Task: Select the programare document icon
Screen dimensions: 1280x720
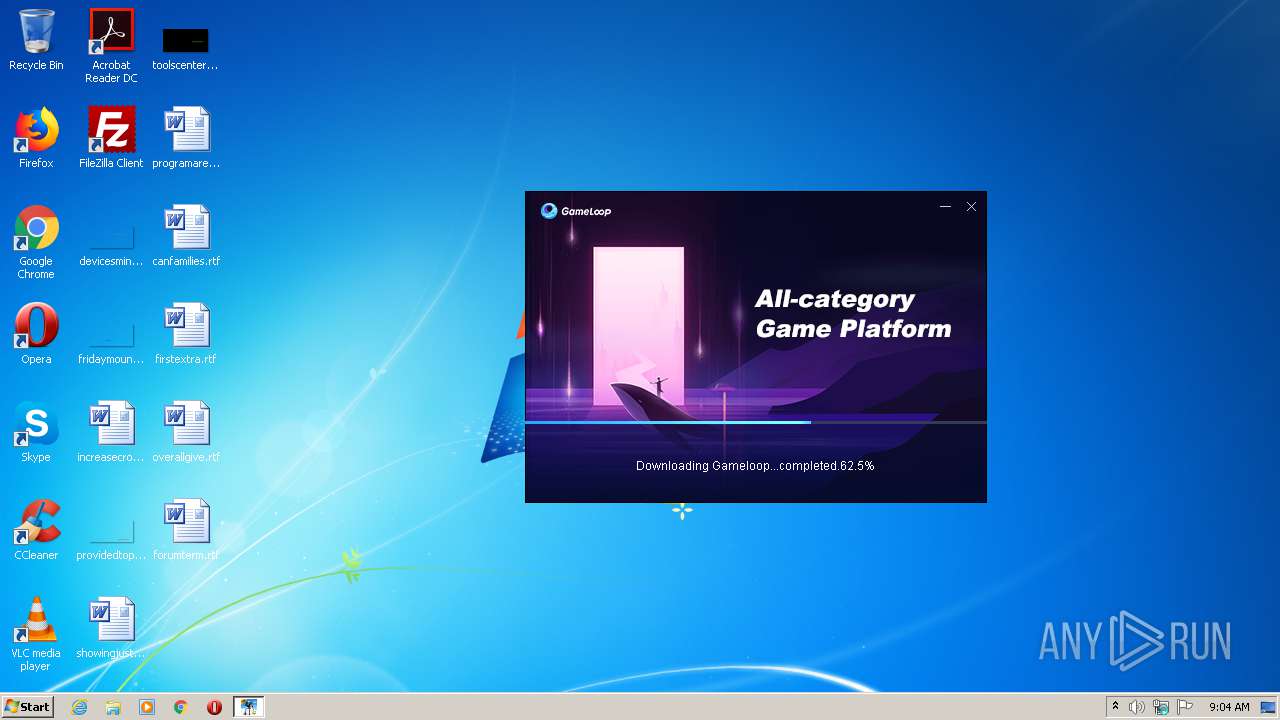Action: 186,138
